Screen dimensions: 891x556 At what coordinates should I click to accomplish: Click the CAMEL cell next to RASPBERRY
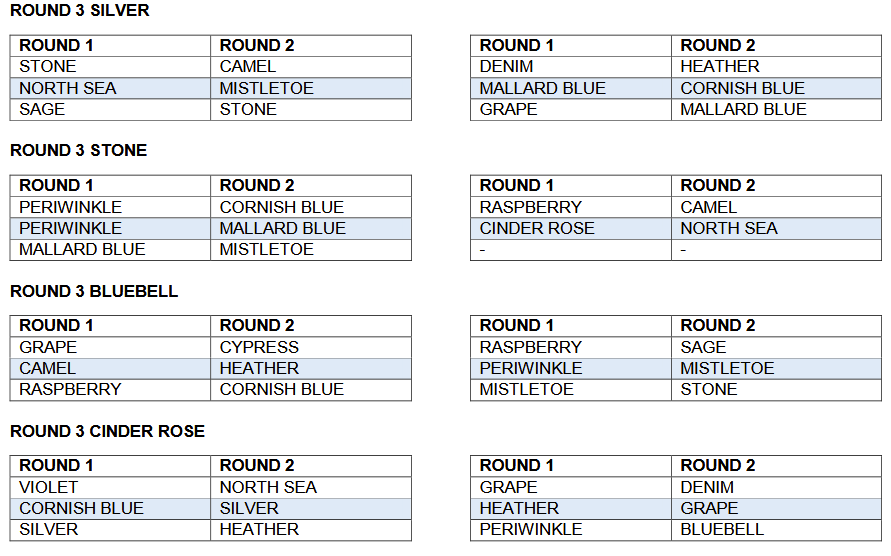pos(708,207)
